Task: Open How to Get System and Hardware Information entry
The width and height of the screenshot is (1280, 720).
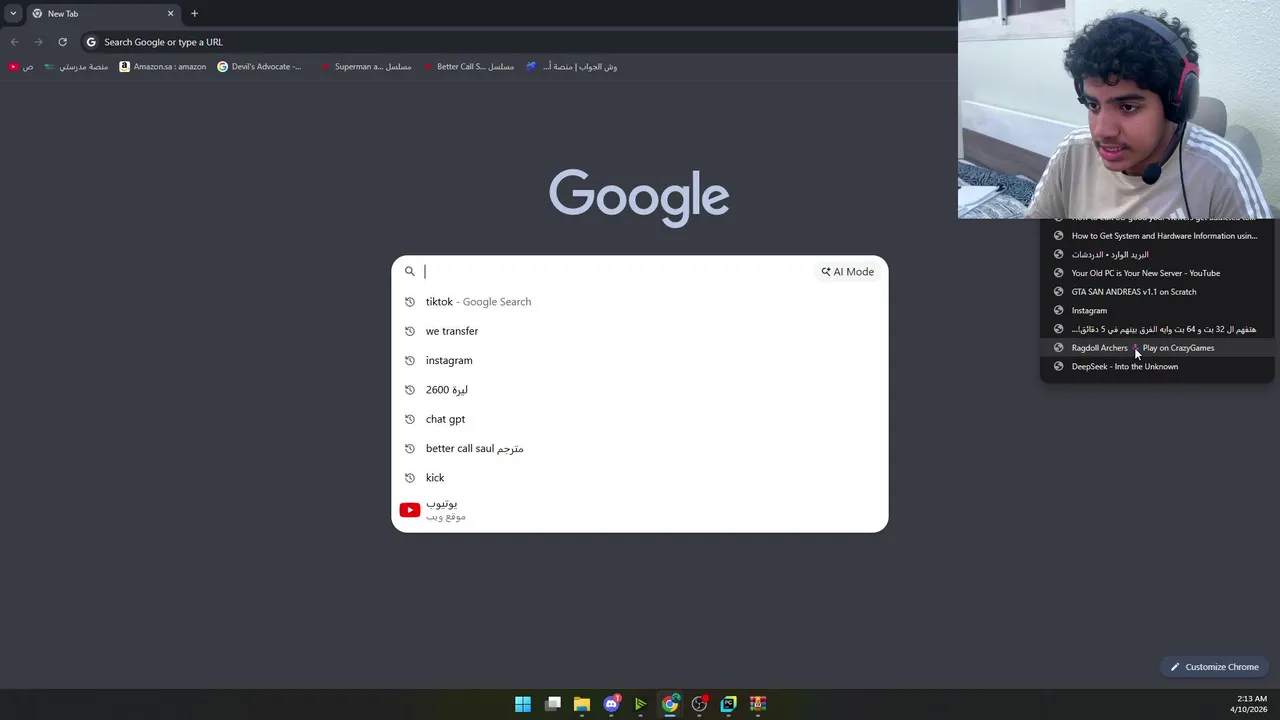Action: [x=1158, y=236]
